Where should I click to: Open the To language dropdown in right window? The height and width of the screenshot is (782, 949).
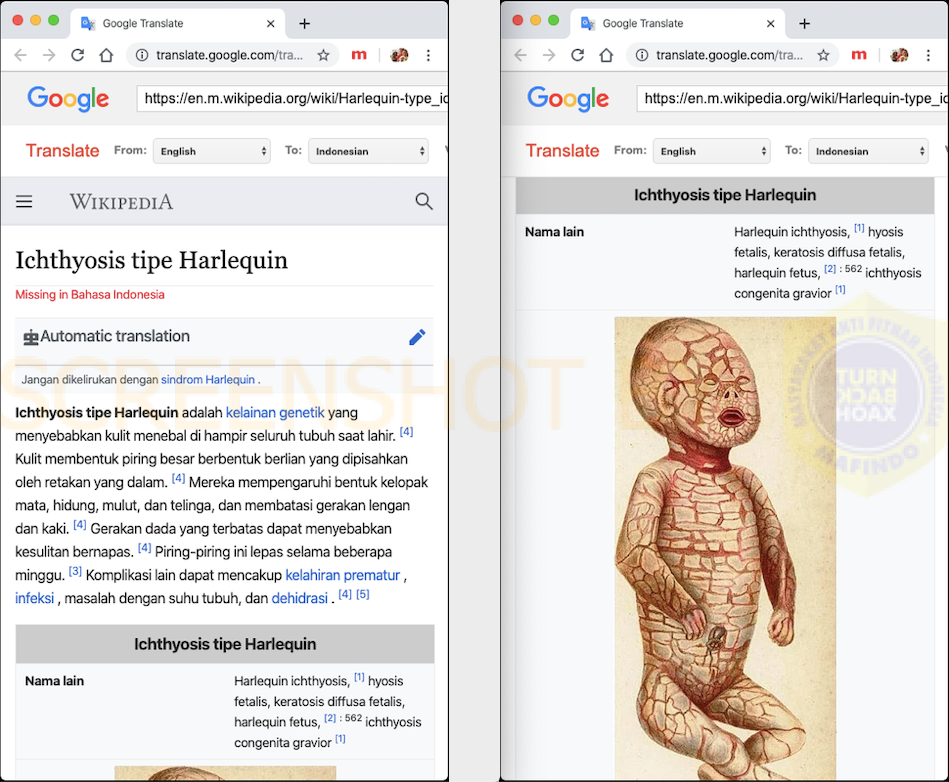[x=869, y=151]
